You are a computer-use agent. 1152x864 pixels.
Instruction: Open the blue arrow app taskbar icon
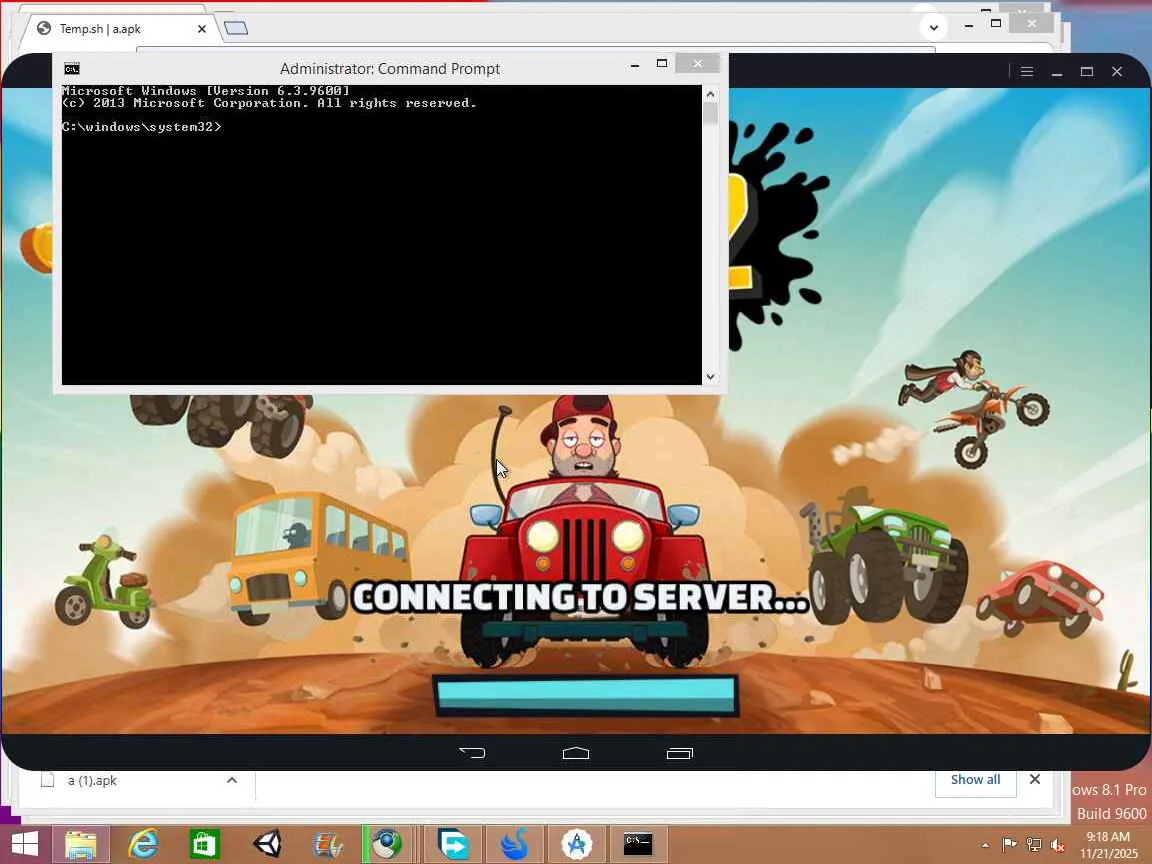(453, 844)
